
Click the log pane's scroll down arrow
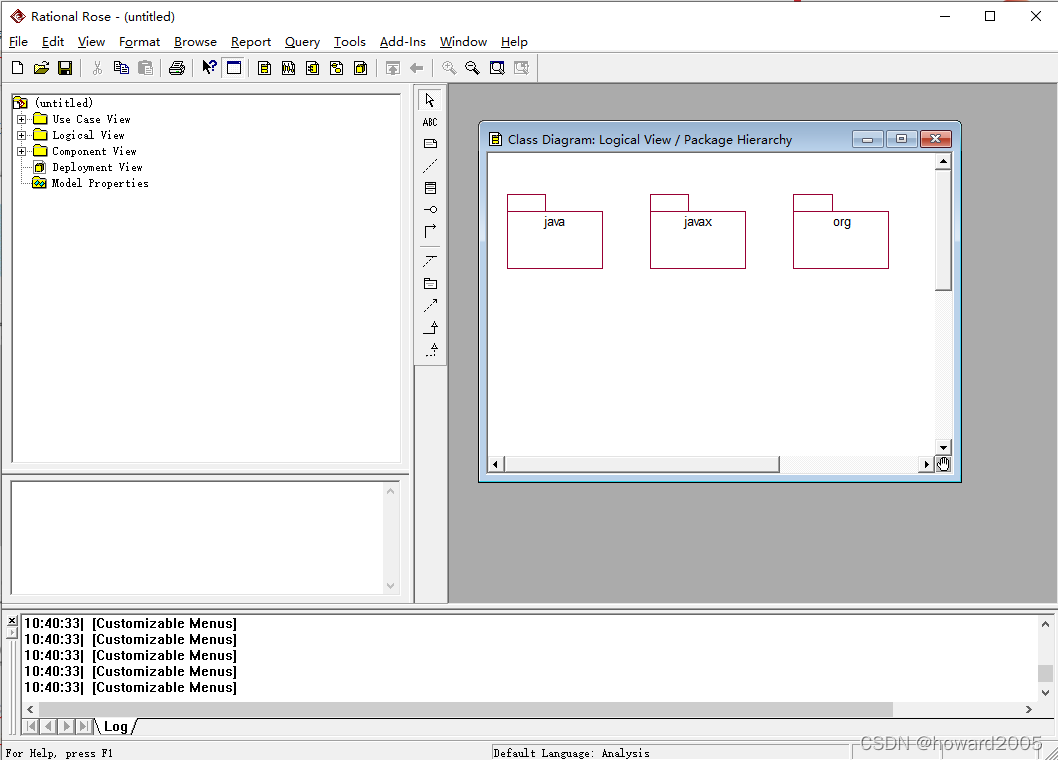coord(1045,693)
